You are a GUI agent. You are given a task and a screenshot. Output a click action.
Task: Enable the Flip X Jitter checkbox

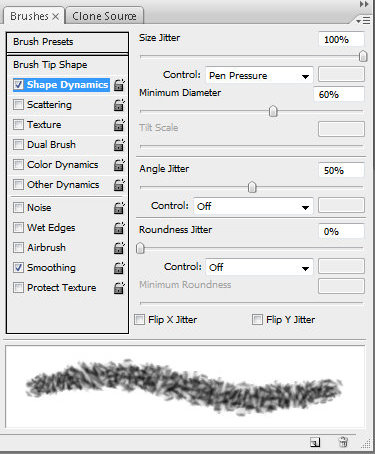click(139, 319)
